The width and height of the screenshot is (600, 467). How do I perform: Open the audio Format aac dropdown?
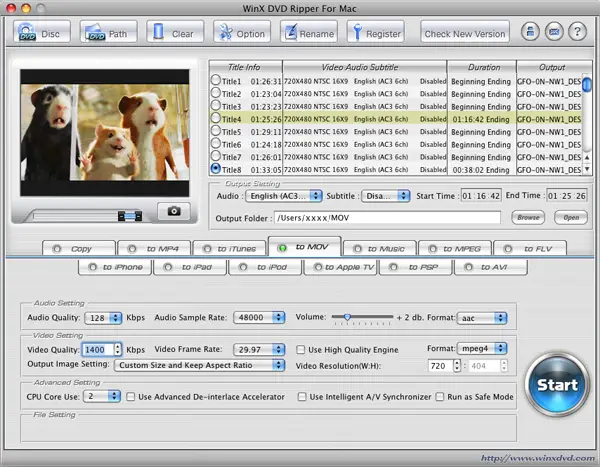(482, 318)
